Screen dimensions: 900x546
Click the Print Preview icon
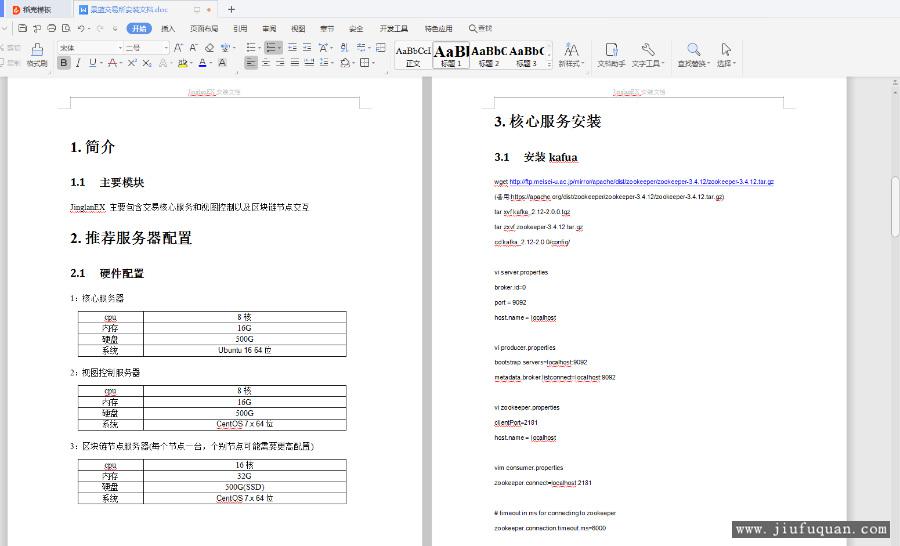tap(66, 28)
